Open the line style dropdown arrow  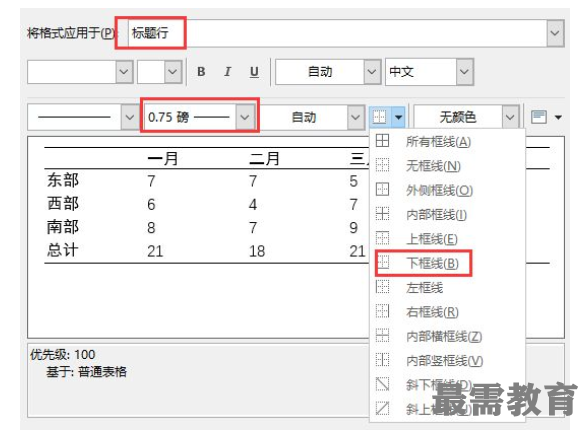(129, 117)
